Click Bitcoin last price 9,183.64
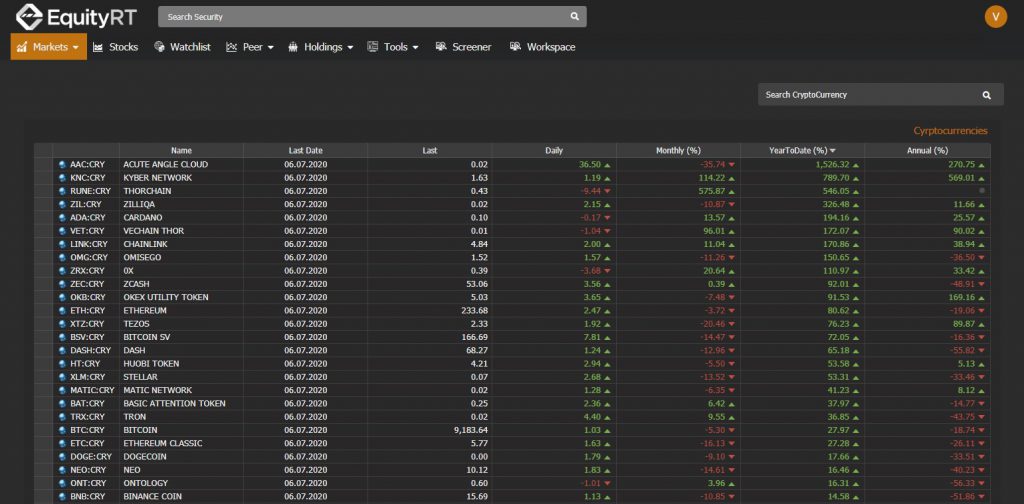The width and height of the screenshot is (1024, 504). [471, 430]
